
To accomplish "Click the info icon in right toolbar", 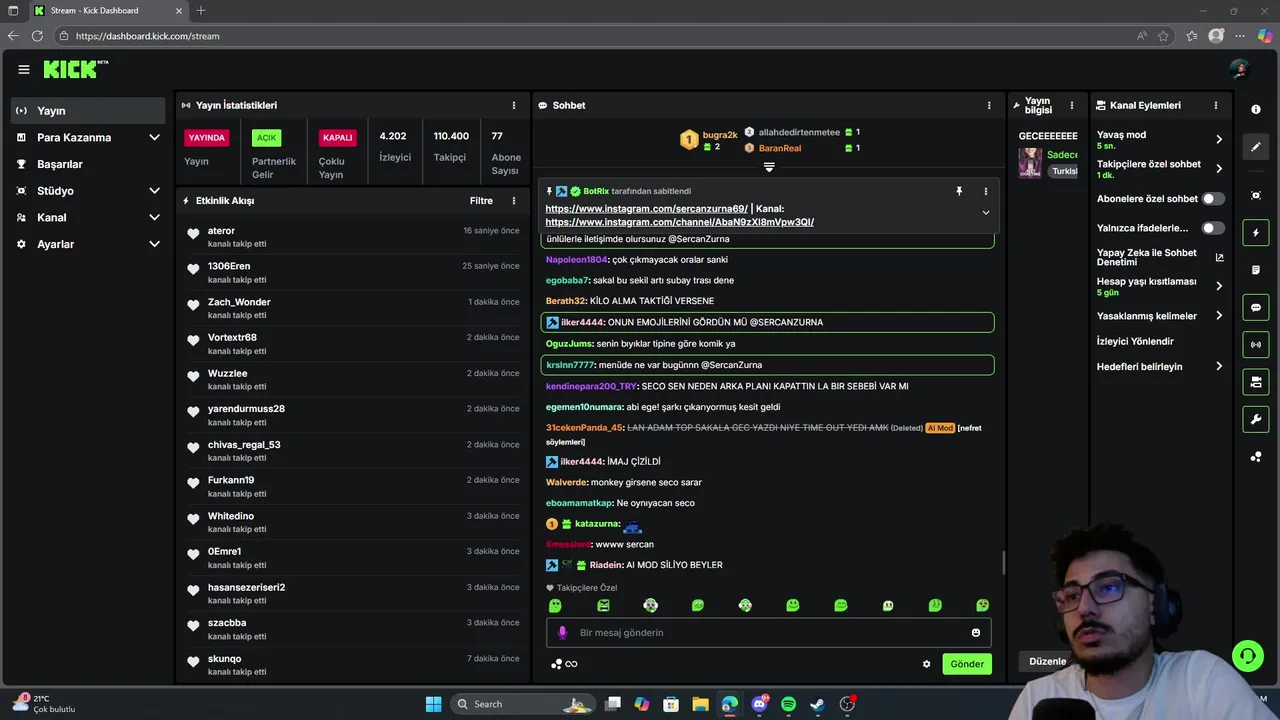I will point(1256,109).
